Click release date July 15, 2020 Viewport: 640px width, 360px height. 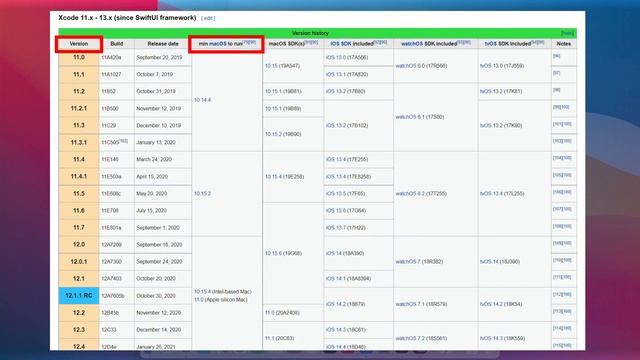[x=151, y=211]
